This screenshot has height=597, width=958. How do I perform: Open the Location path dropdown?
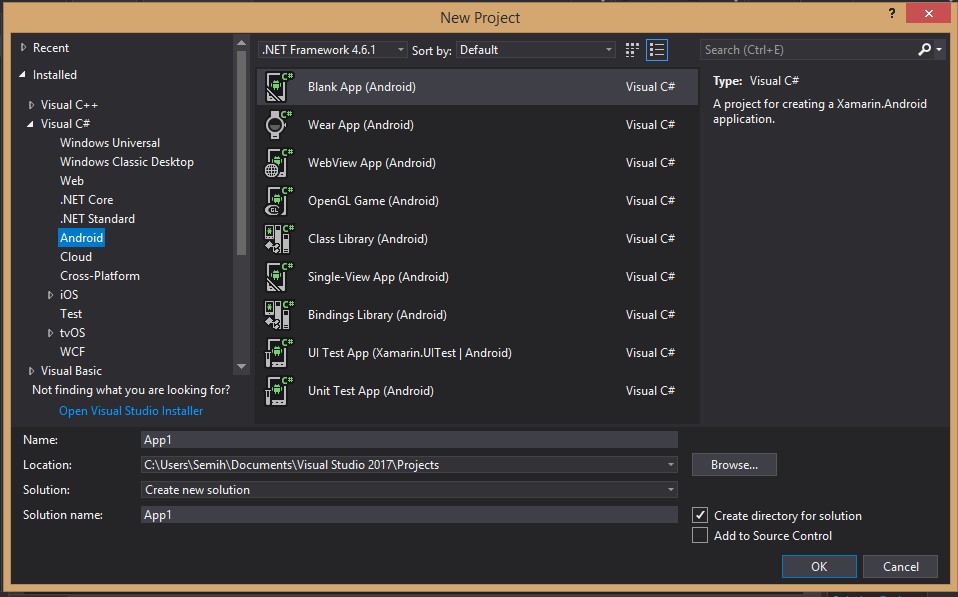[670, 465]
